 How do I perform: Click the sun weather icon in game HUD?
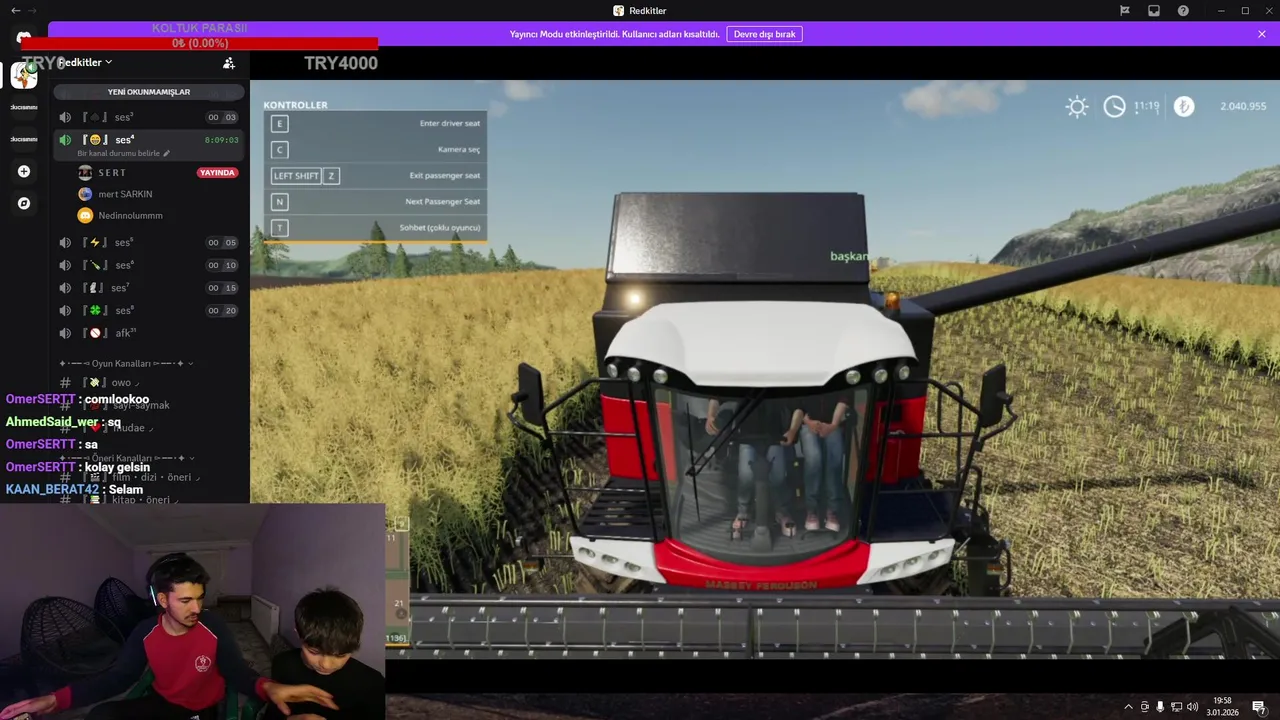[1077, 107]
